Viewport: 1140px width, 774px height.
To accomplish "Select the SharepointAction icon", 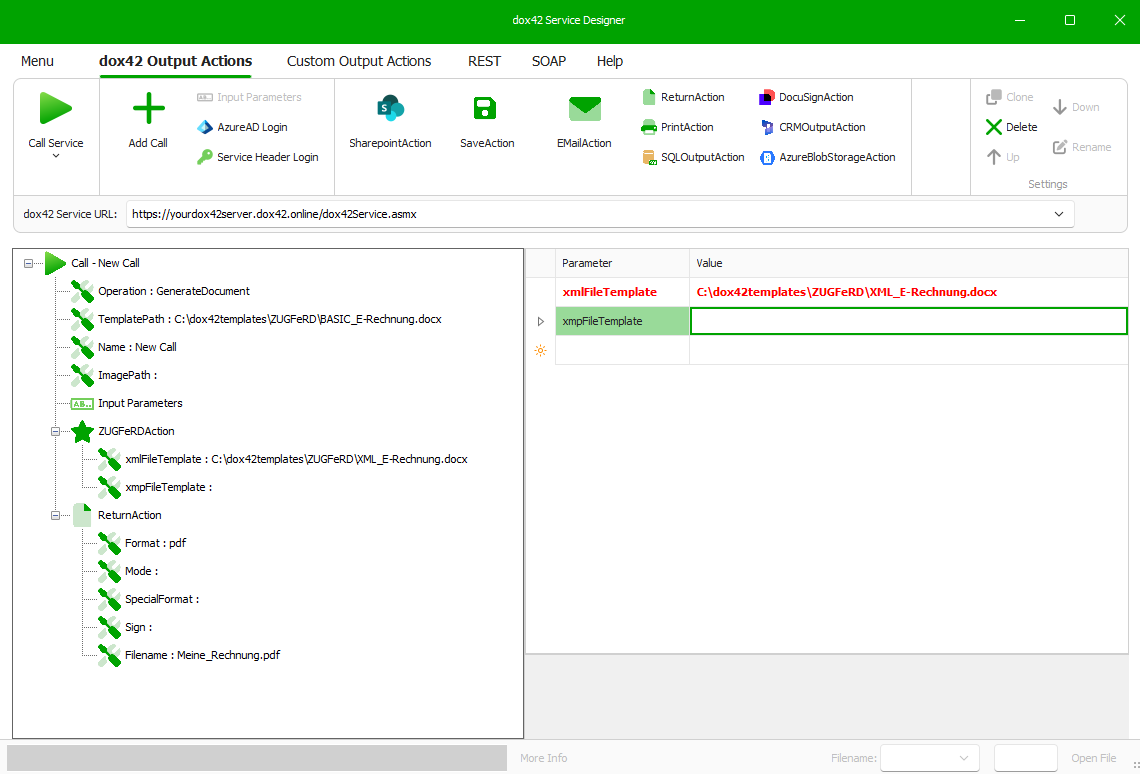I will 390,108.
